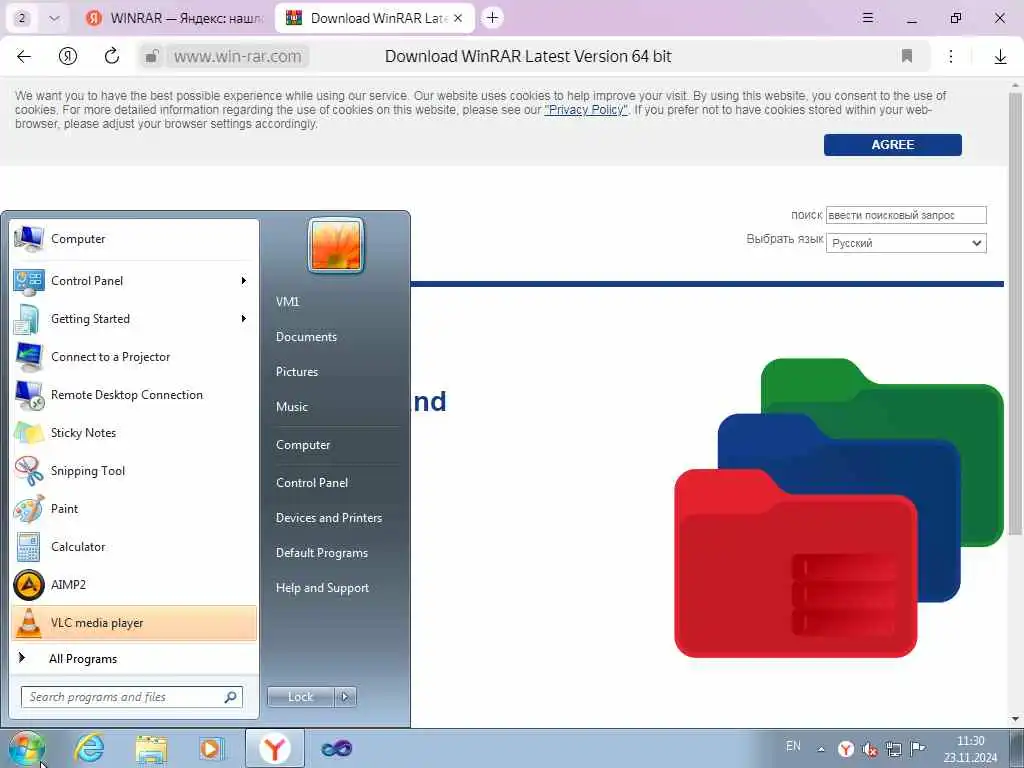The width and height of the screenshot is (1024, 768).
Task: Open the infinity-logo taskbar app
Action: point(337,748)
